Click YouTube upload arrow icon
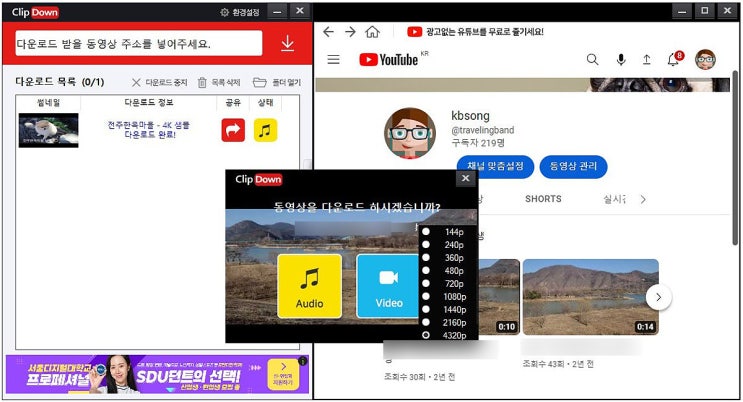The height and width of the screenshot is (402, 743). point(646,59)
